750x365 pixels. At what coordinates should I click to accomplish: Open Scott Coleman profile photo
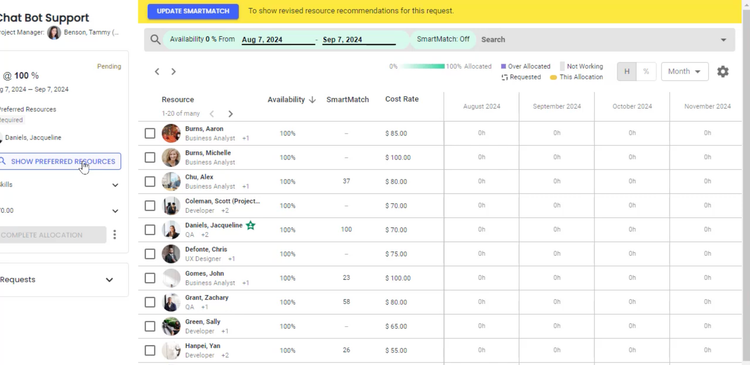(x=171, y=206)
